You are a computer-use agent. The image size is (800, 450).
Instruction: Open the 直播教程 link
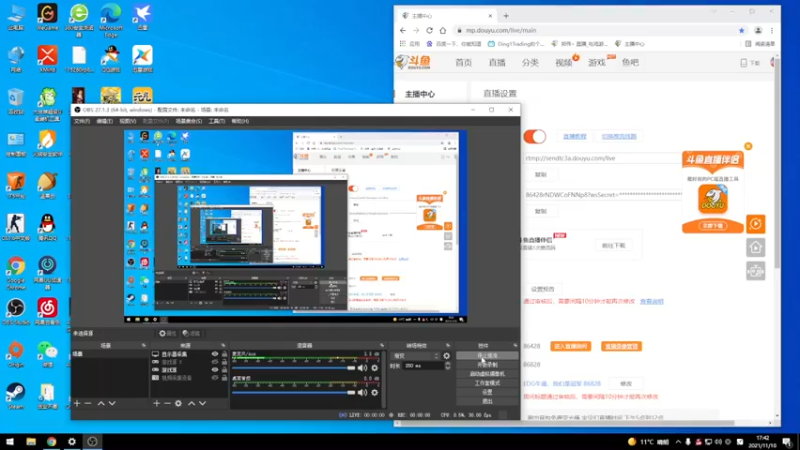575,137
